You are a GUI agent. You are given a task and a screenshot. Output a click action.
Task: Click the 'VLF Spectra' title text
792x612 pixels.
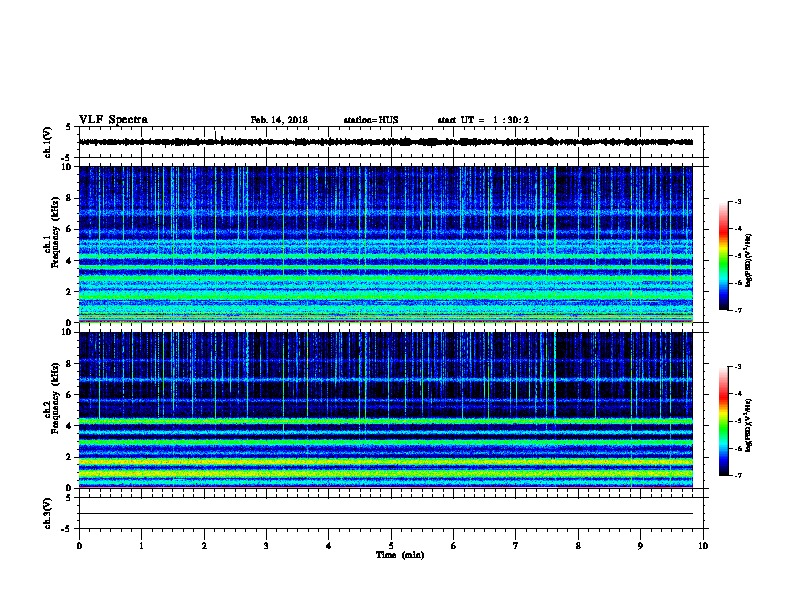click(113, 120)
